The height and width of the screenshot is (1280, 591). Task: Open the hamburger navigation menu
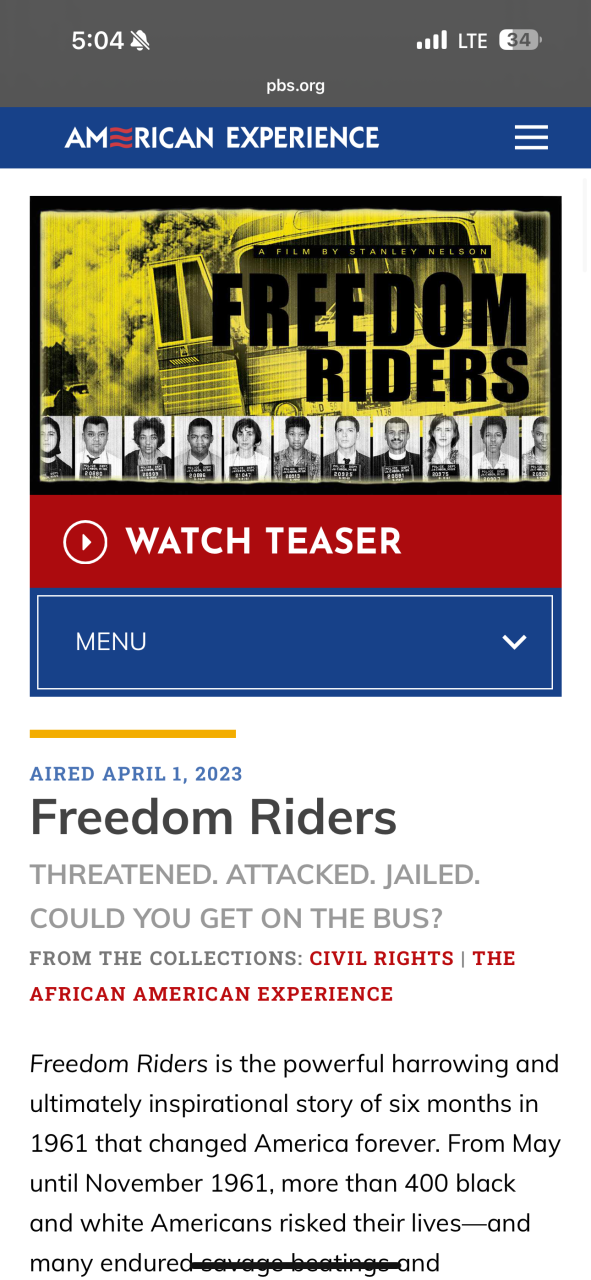tap(531, 137)
